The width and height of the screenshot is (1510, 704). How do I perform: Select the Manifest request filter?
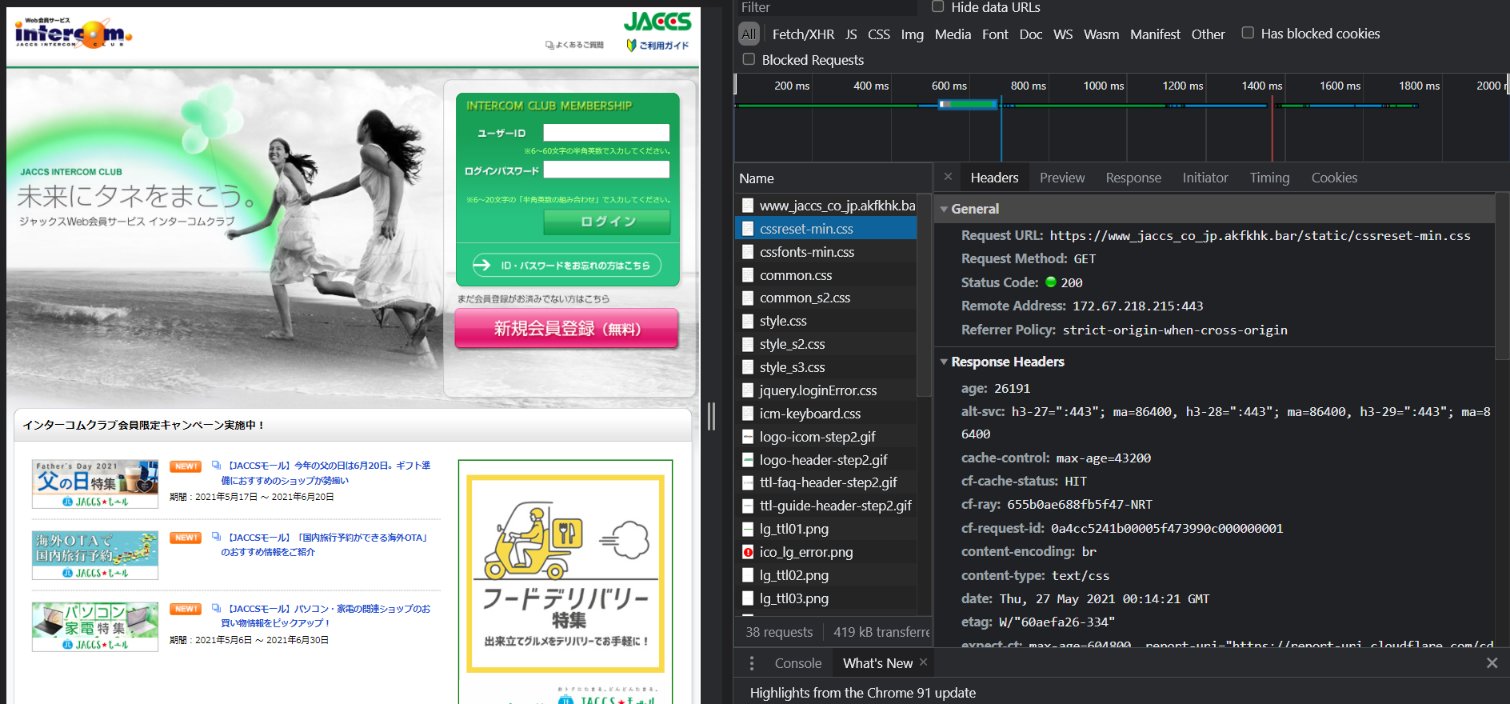point(1155,34)
